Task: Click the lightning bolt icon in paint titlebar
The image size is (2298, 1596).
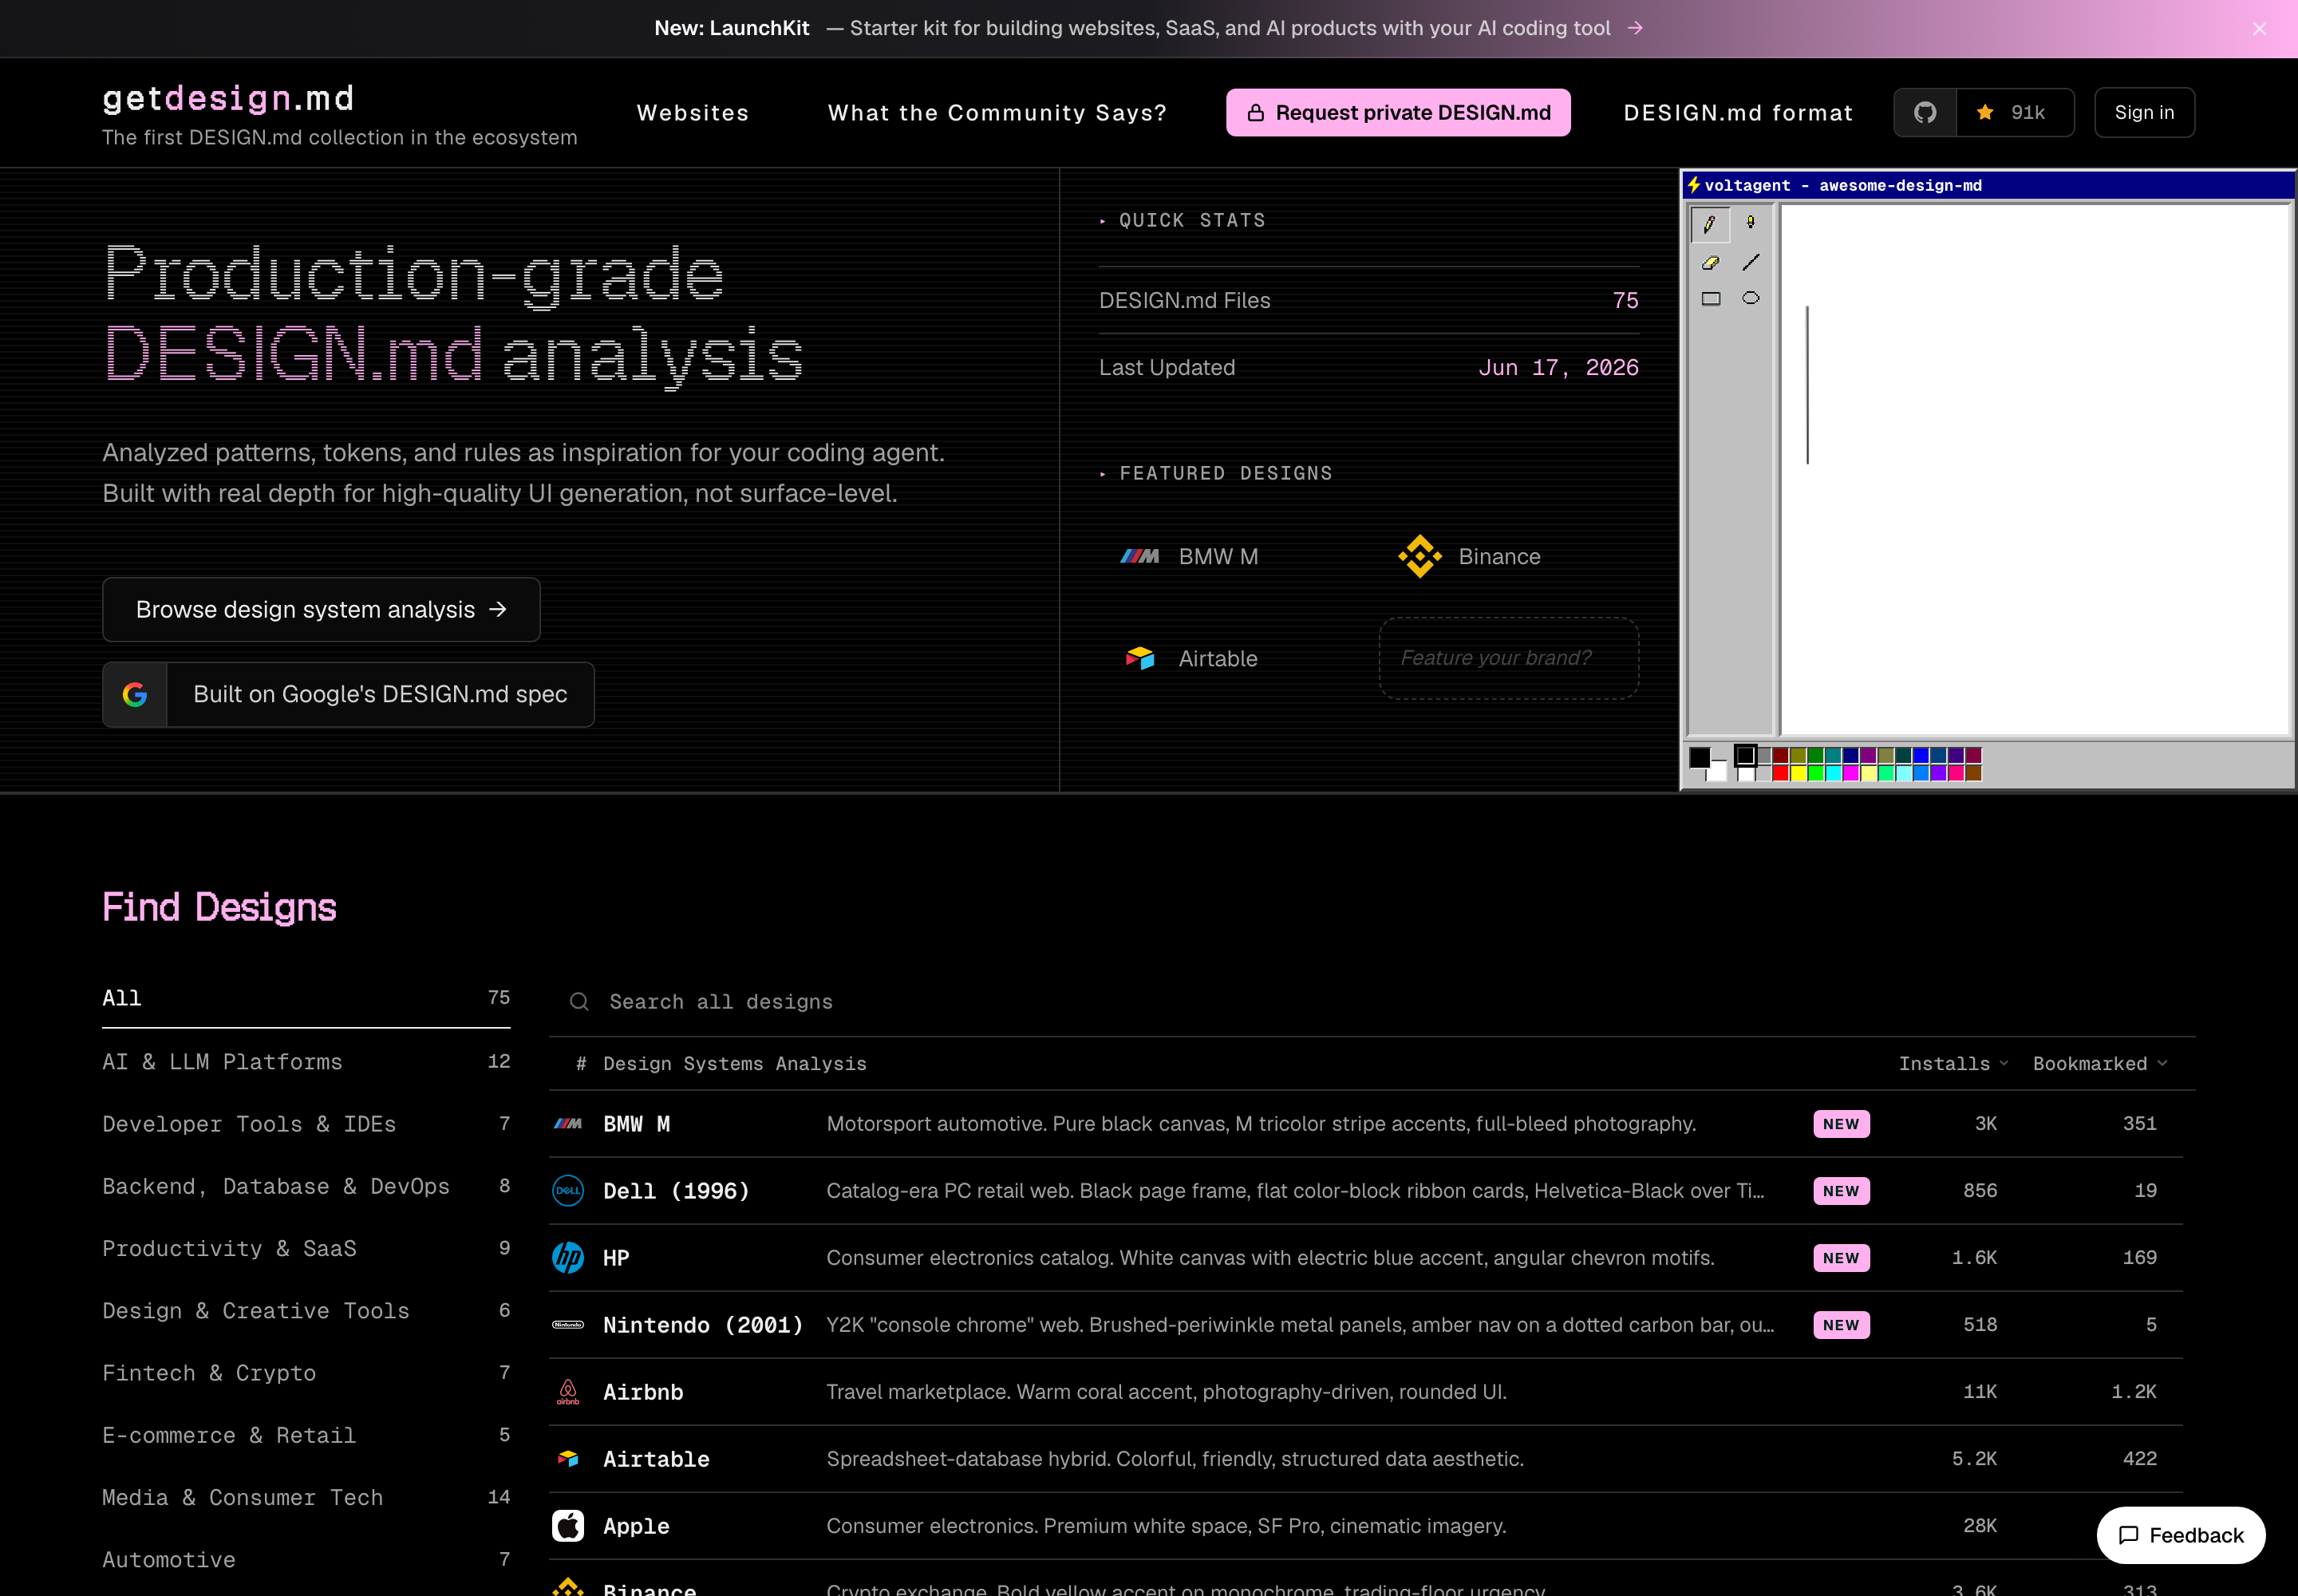Action: coord(1693,185)
